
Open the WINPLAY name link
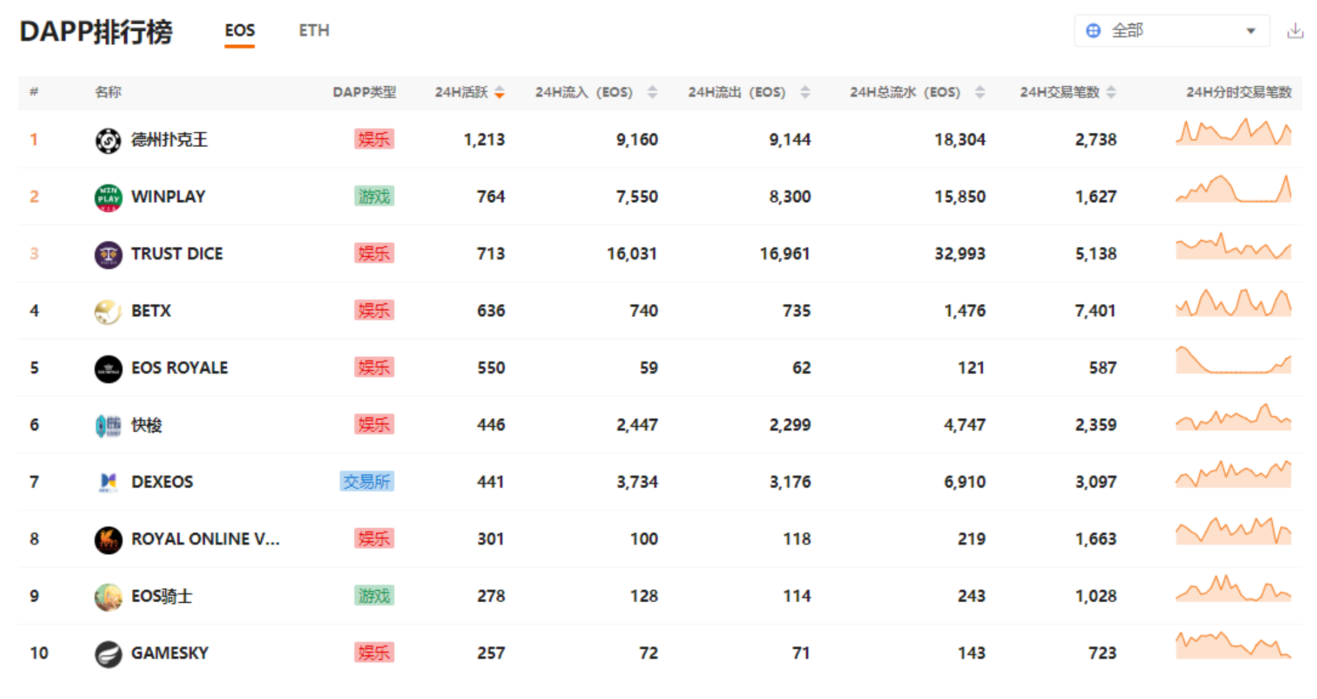point(168,197)
